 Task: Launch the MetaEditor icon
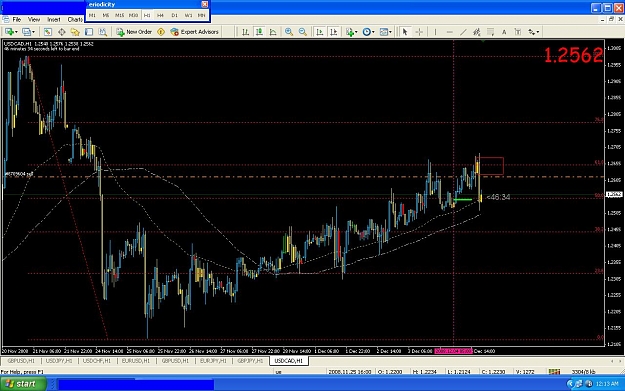click(161, 32)
